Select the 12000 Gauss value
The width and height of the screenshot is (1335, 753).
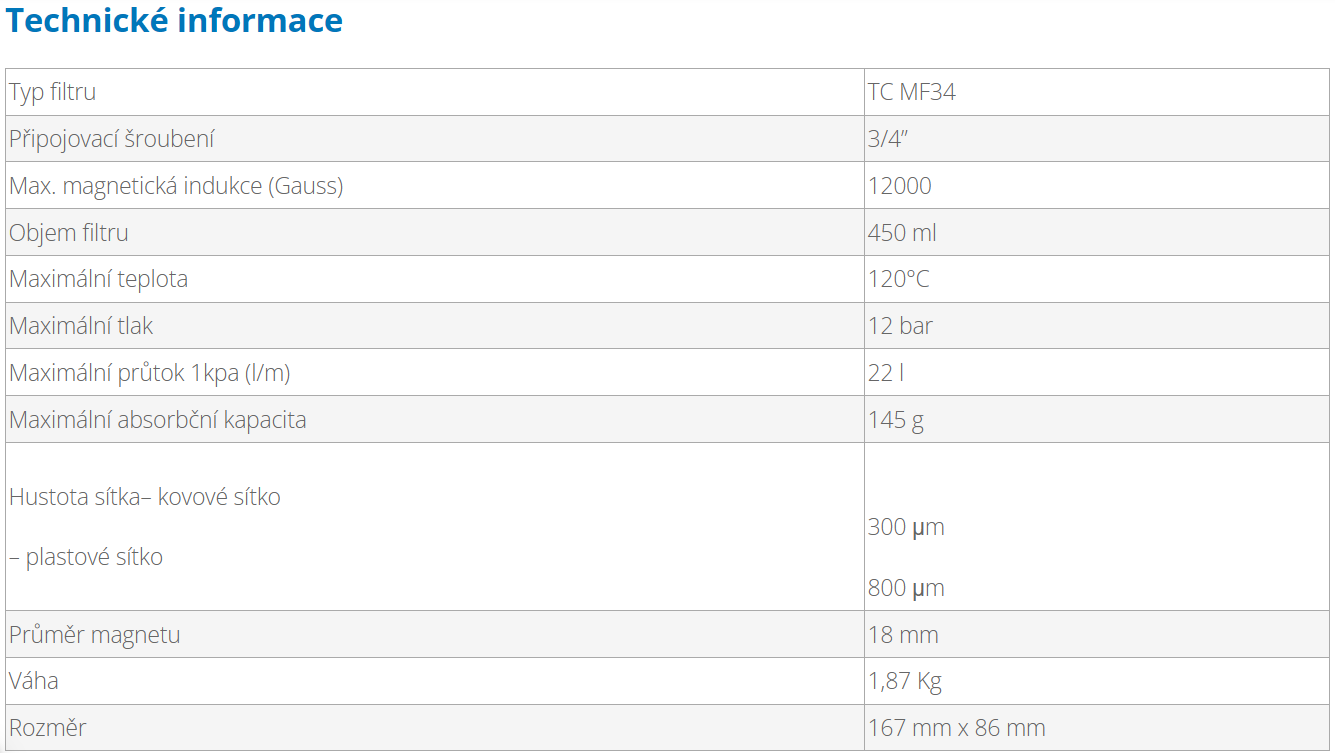click(900, 186)
